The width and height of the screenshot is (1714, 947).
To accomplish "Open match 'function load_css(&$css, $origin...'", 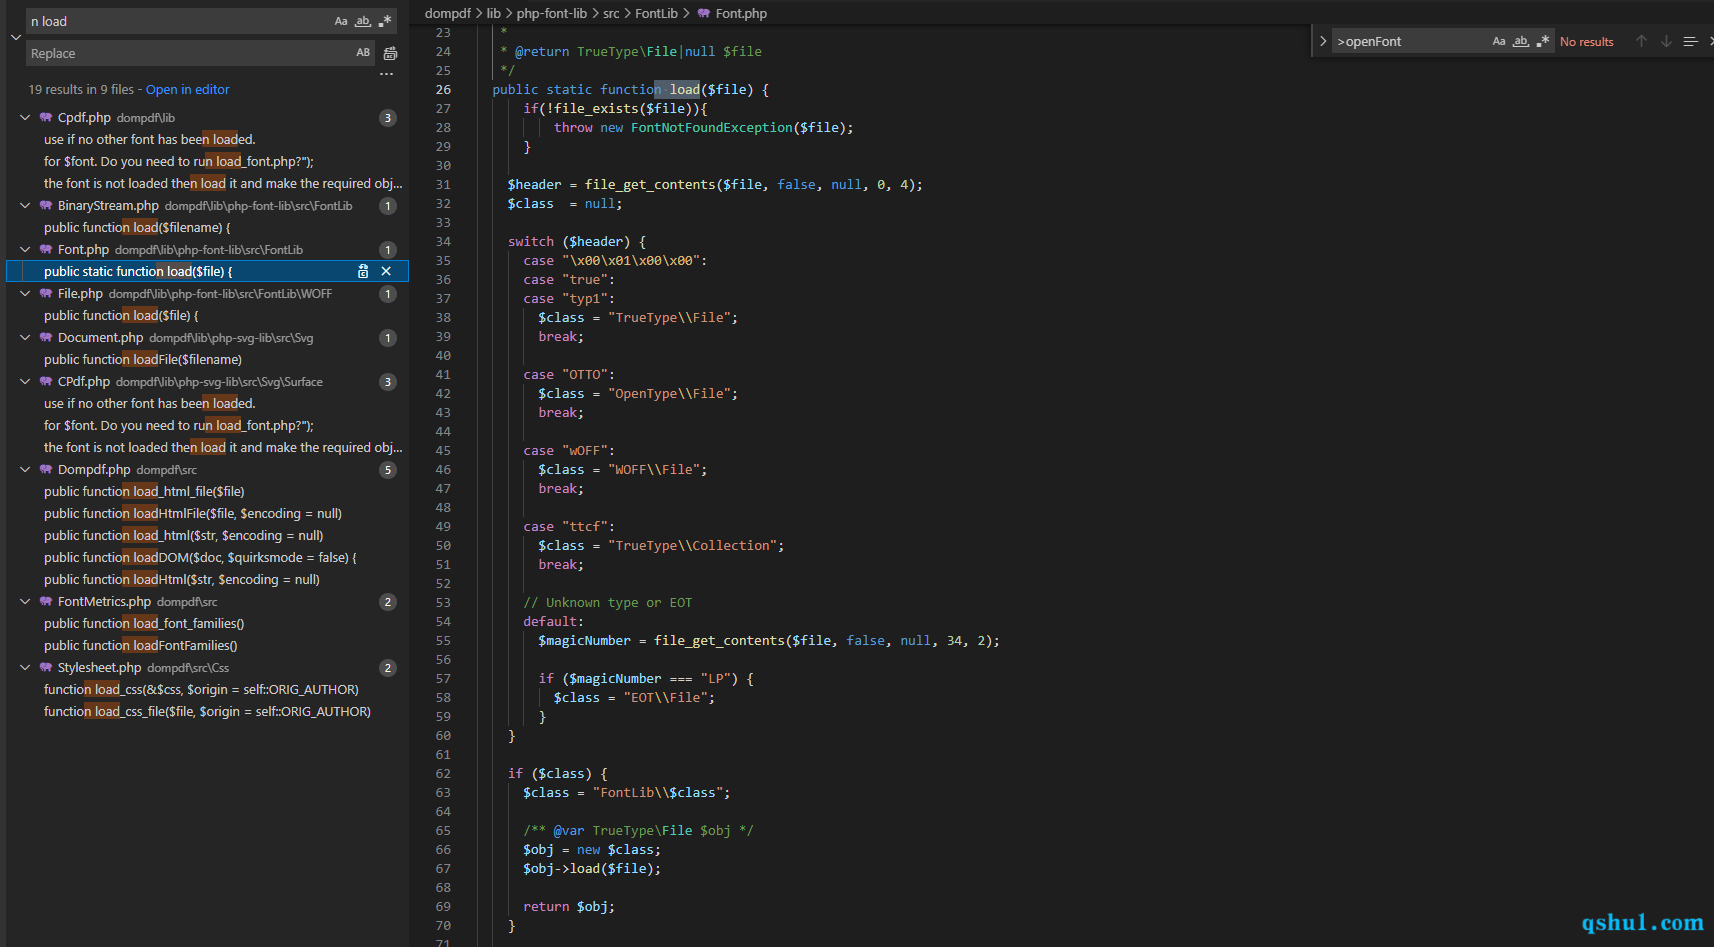I will tap(201, 689).
